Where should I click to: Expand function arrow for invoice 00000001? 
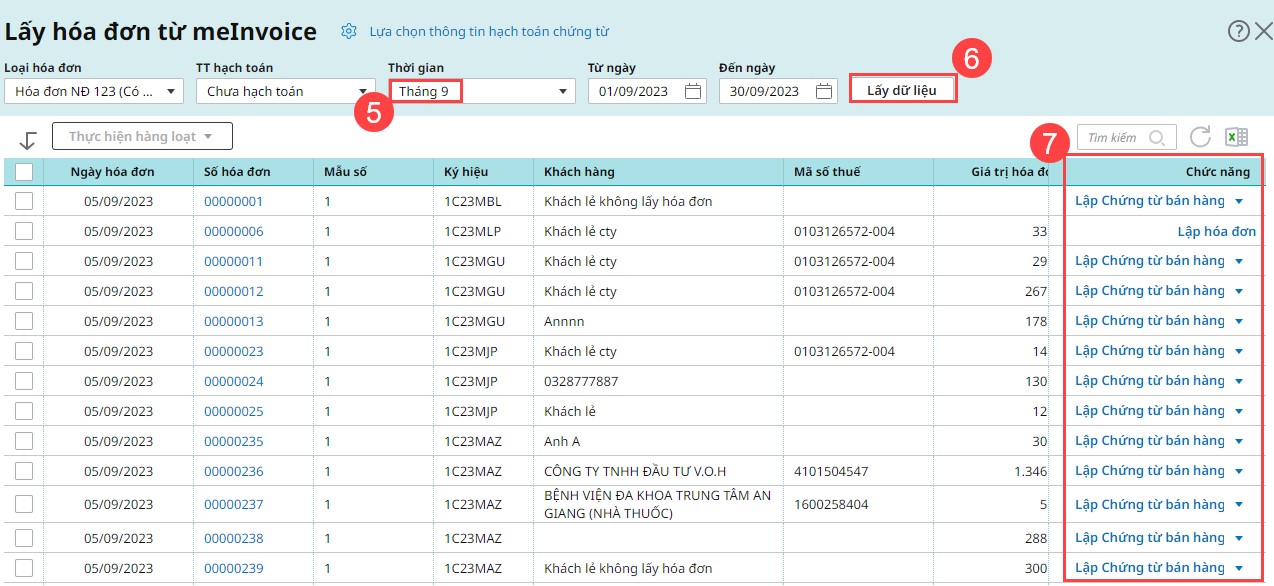coord(1239,201)
